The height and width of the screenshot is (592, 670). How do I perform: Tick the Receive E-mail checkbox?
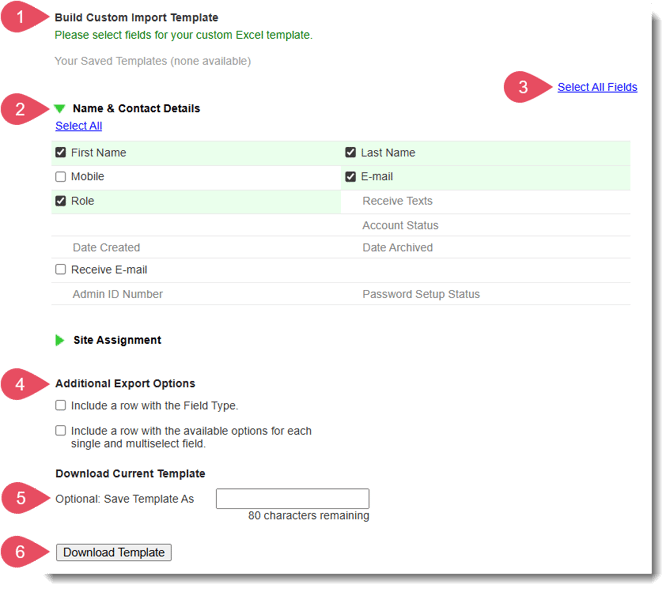(x=61, y=270)
